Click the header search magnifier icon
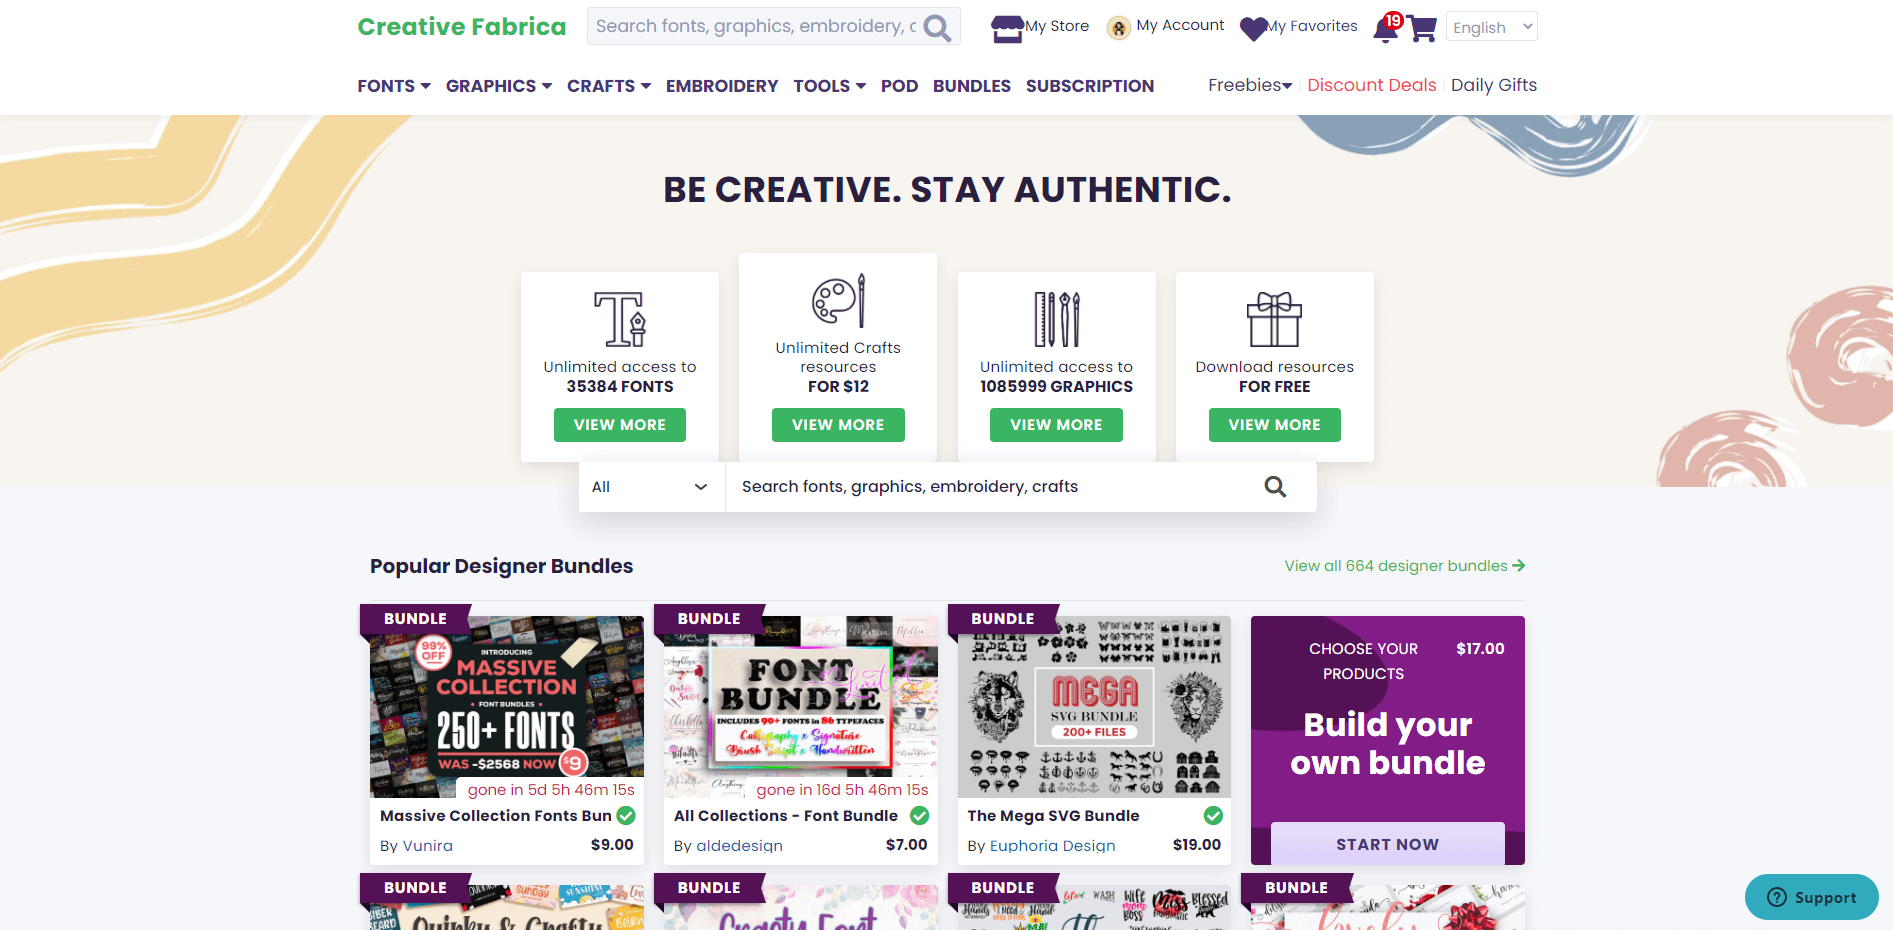 [937, 27]
